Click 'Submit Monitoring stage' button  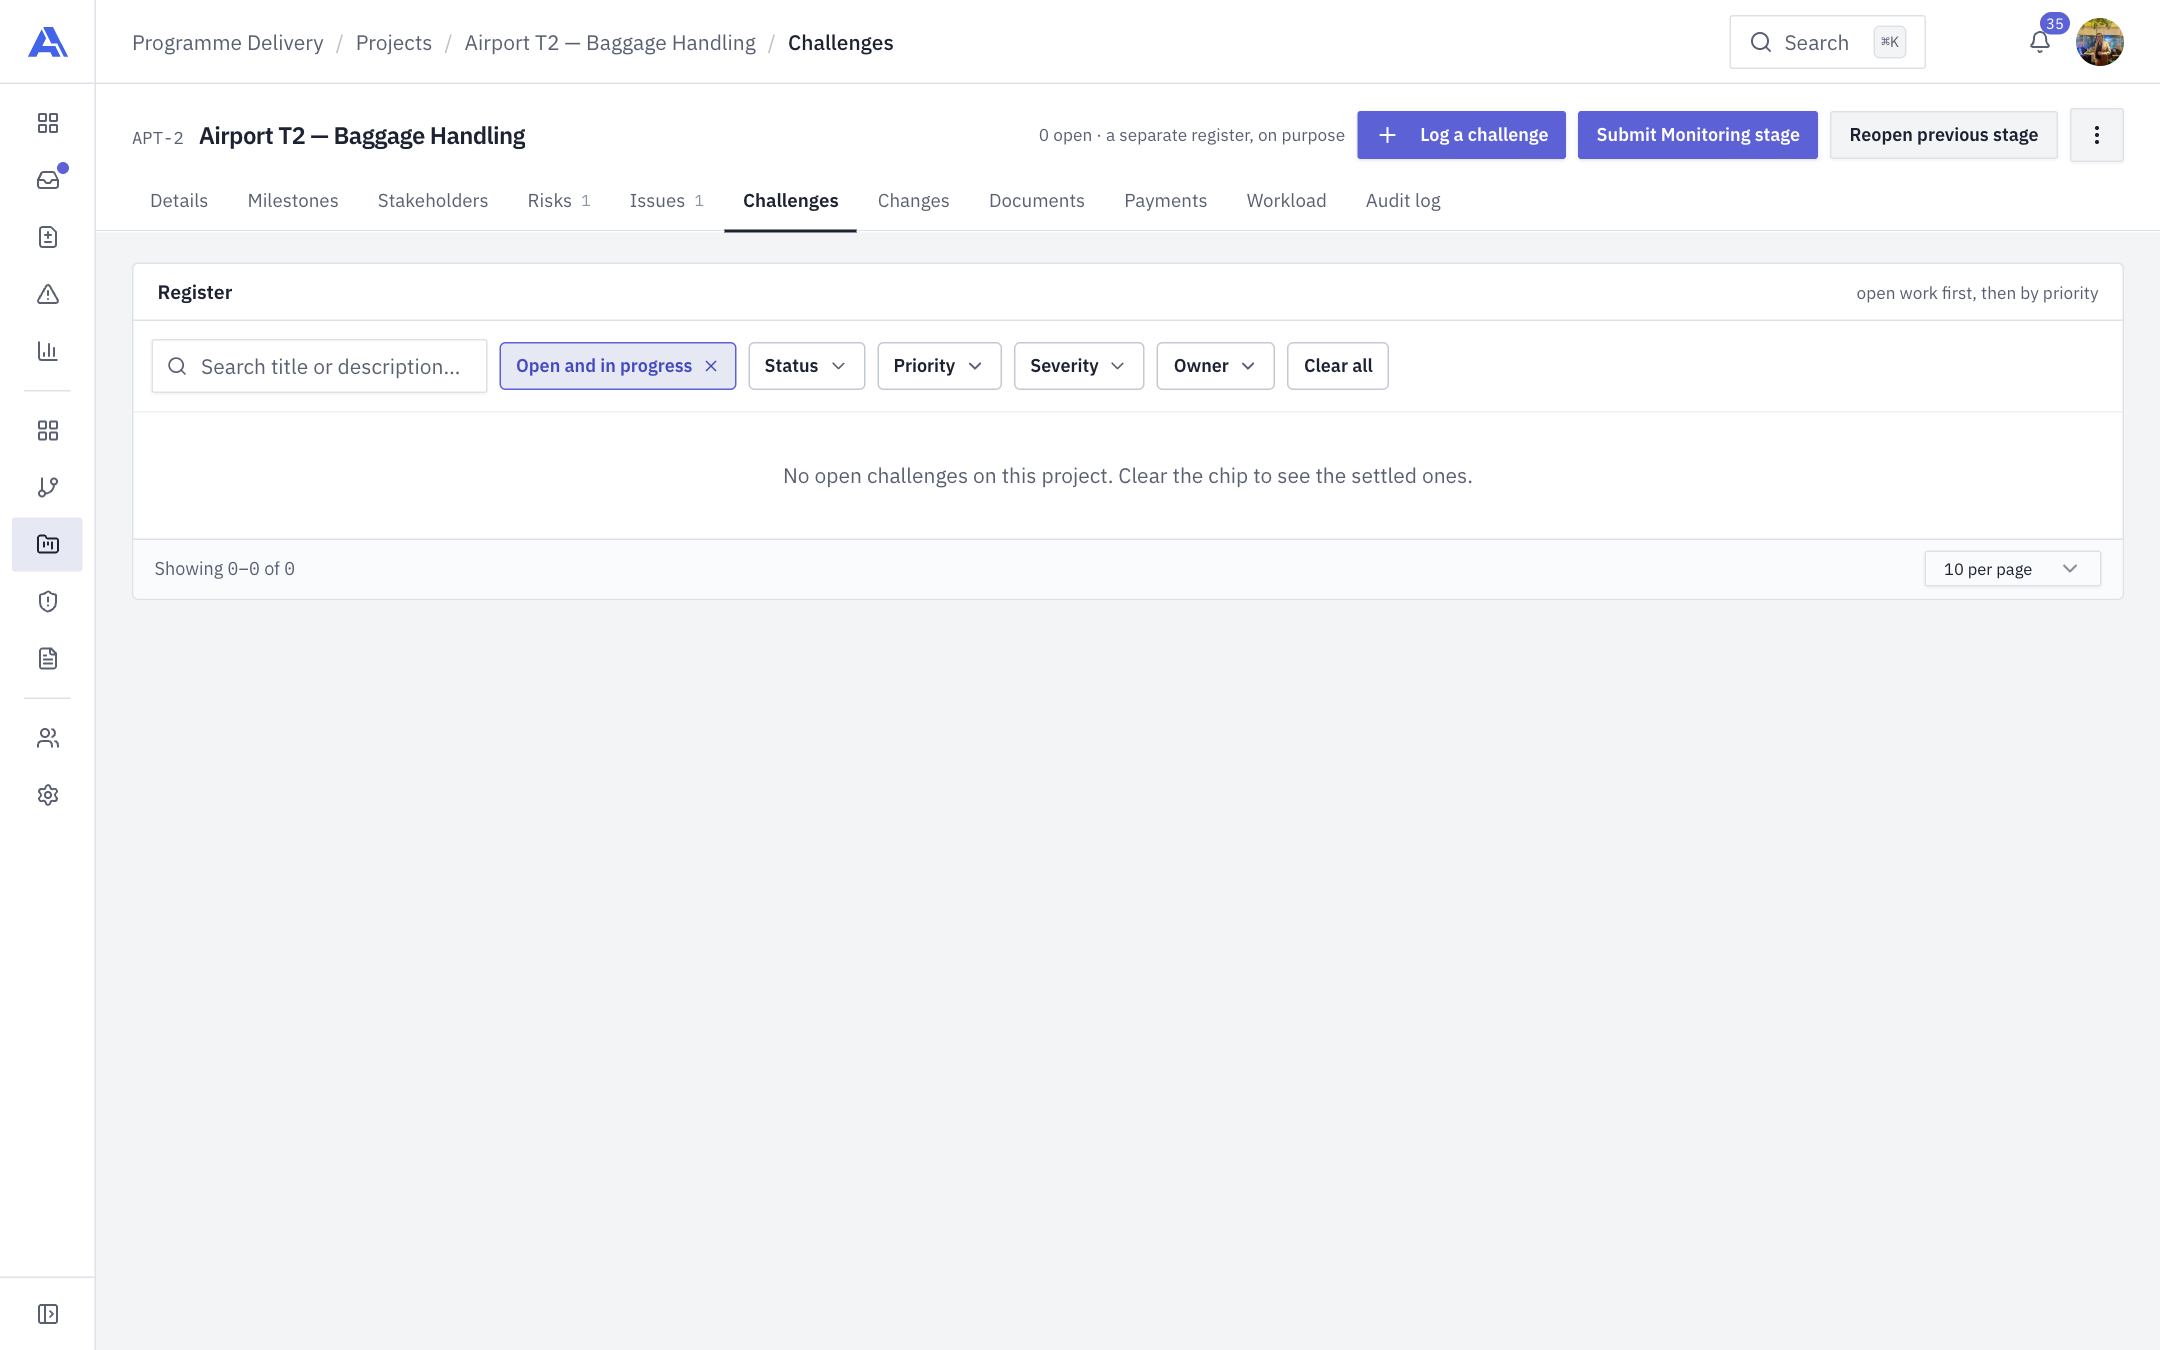coord(1697,135)
